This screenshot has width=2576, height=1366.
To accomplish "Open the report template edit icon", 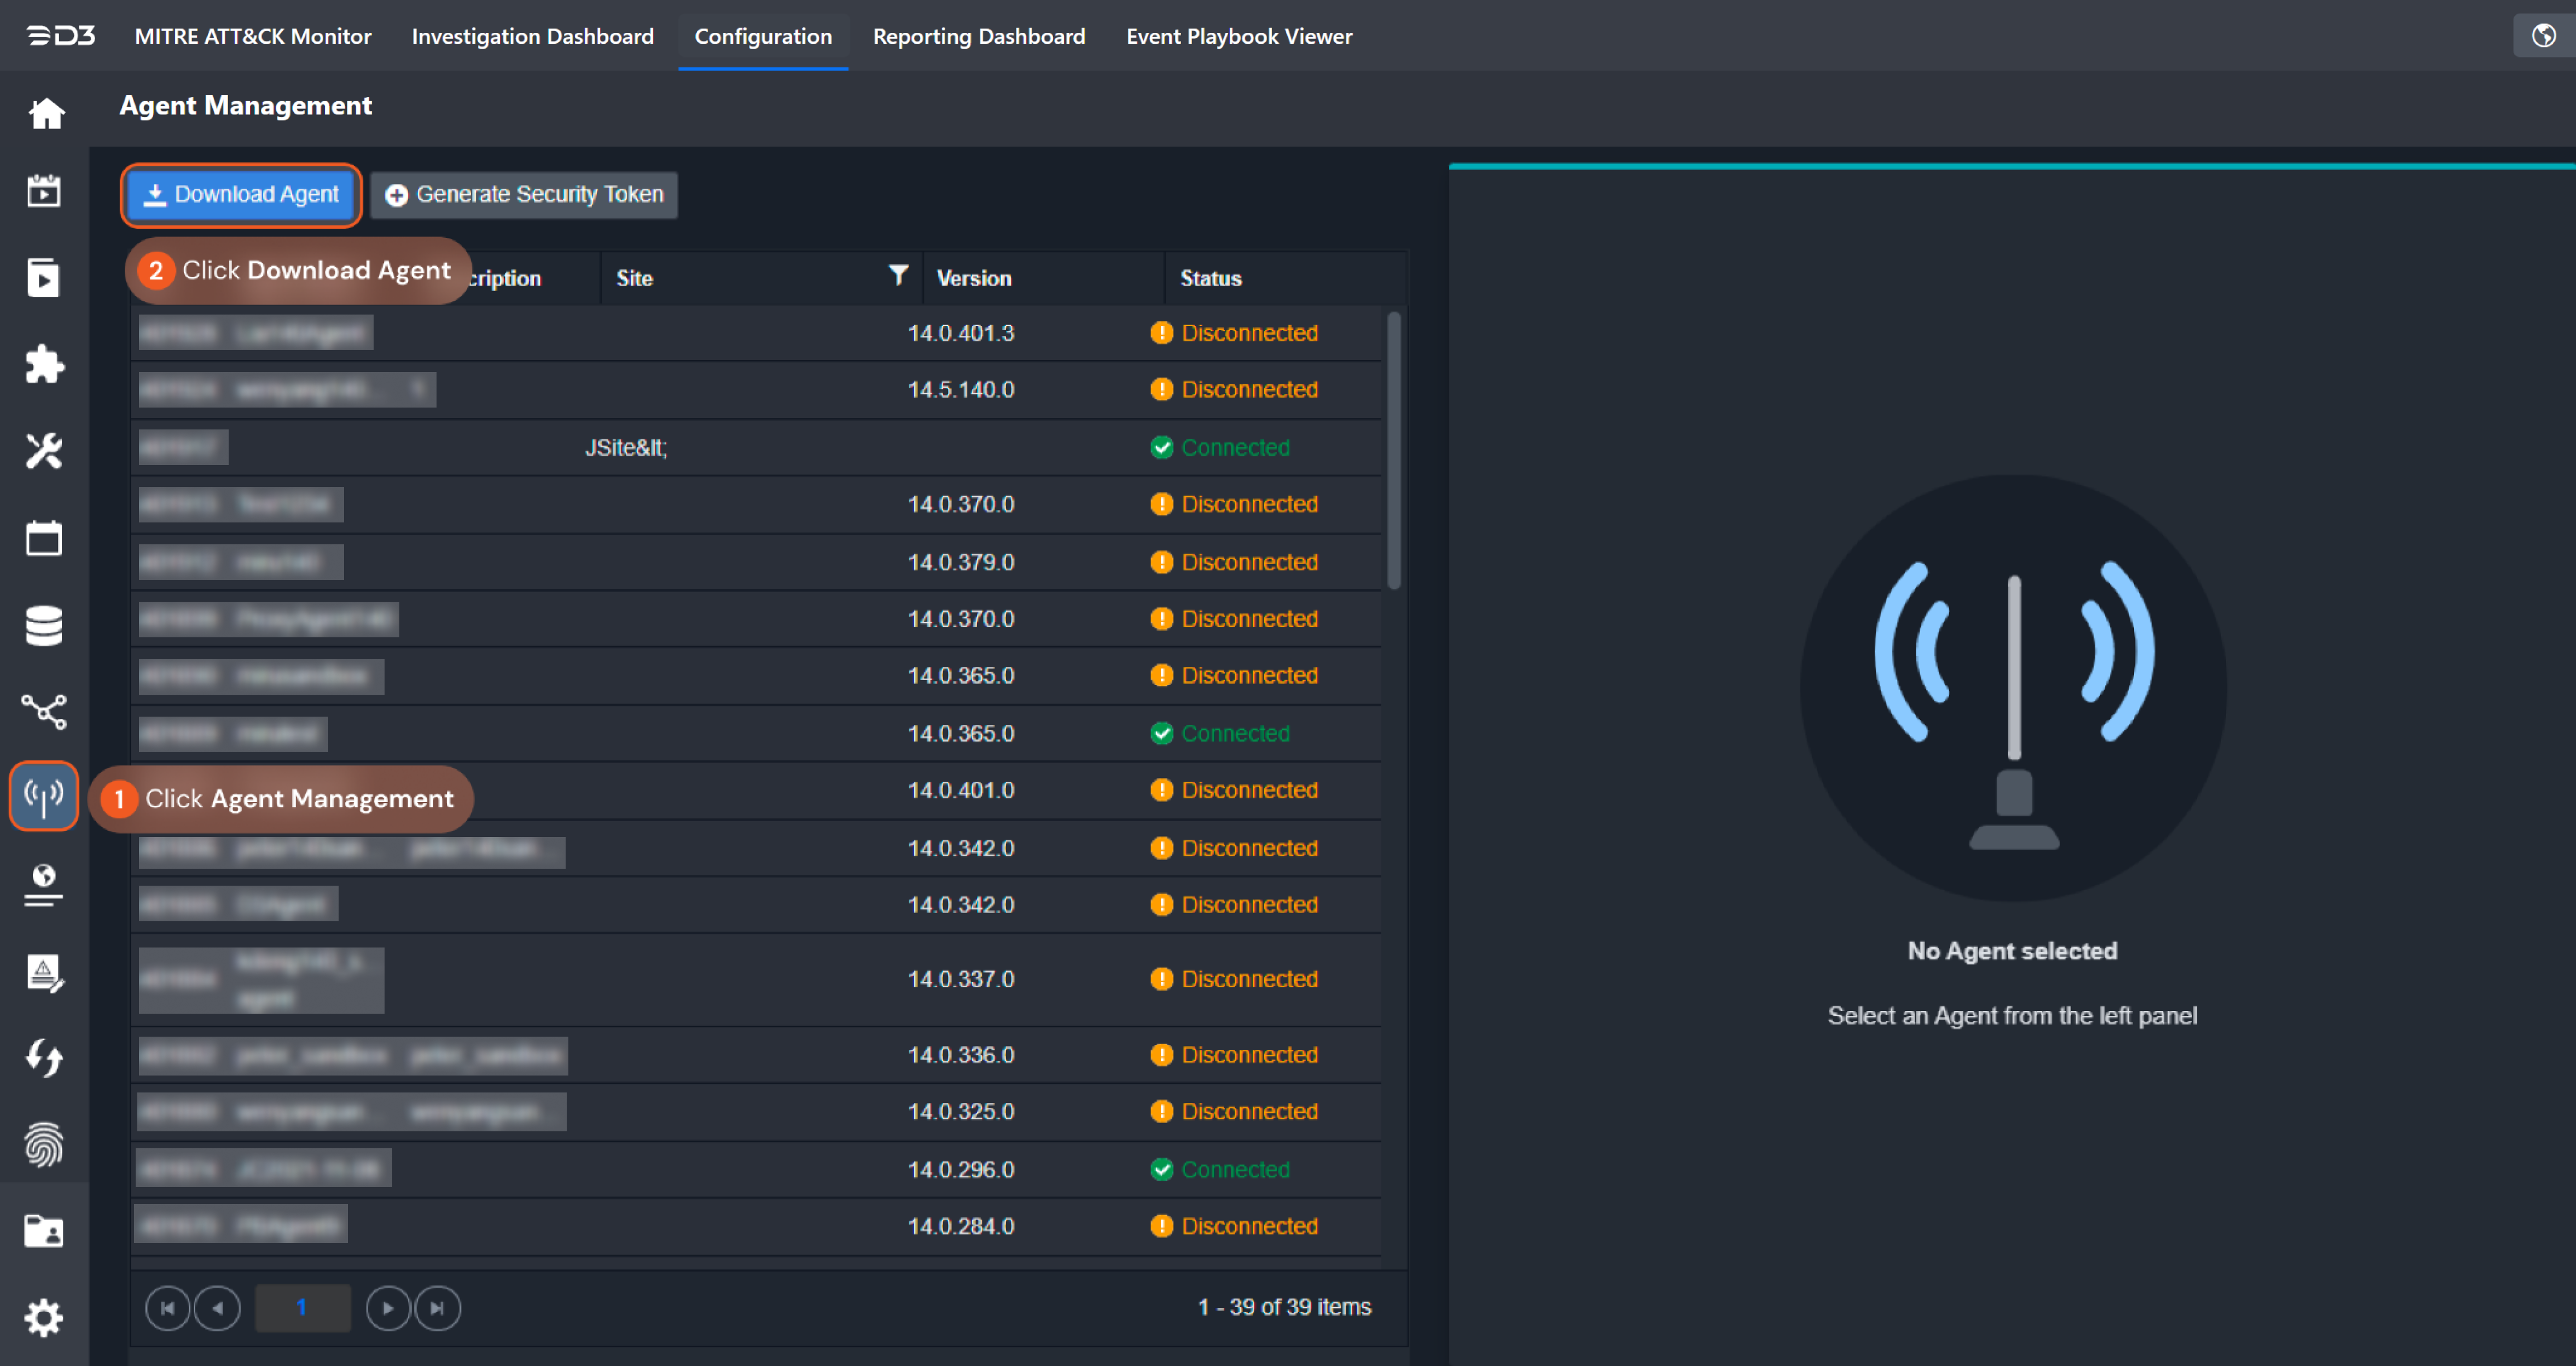I will pos(44,972).
